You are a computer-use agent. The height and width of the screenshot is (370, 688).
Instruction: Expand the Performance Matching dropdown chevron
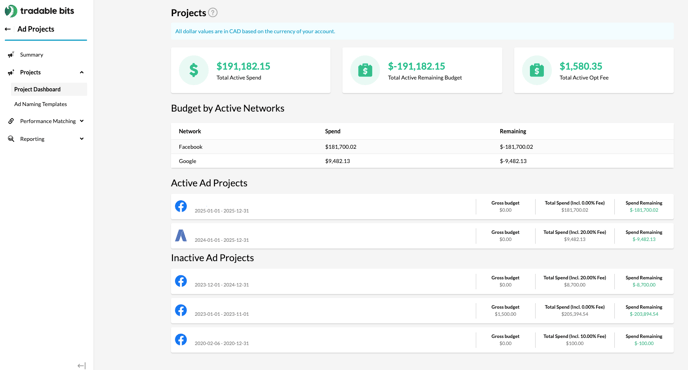tap(82, 121)
